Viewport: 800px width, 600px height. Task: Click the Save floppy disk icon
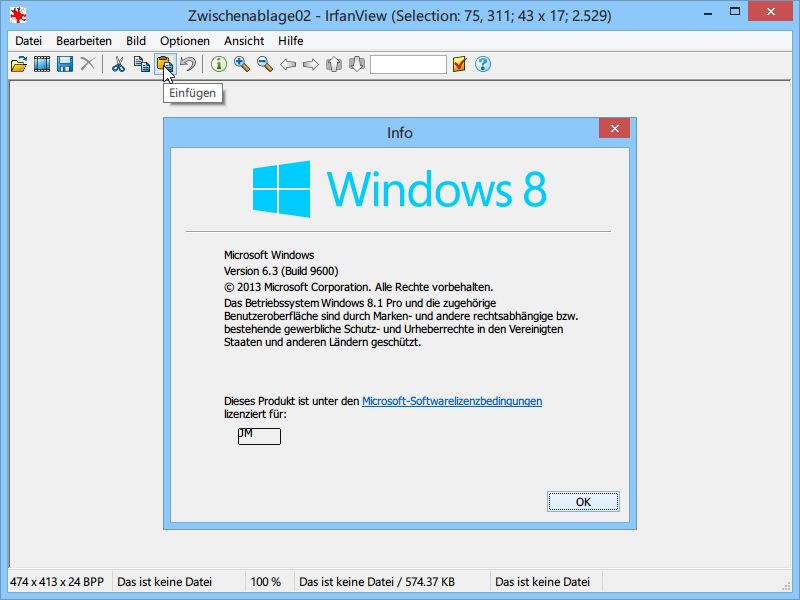[x=65, y=64]
